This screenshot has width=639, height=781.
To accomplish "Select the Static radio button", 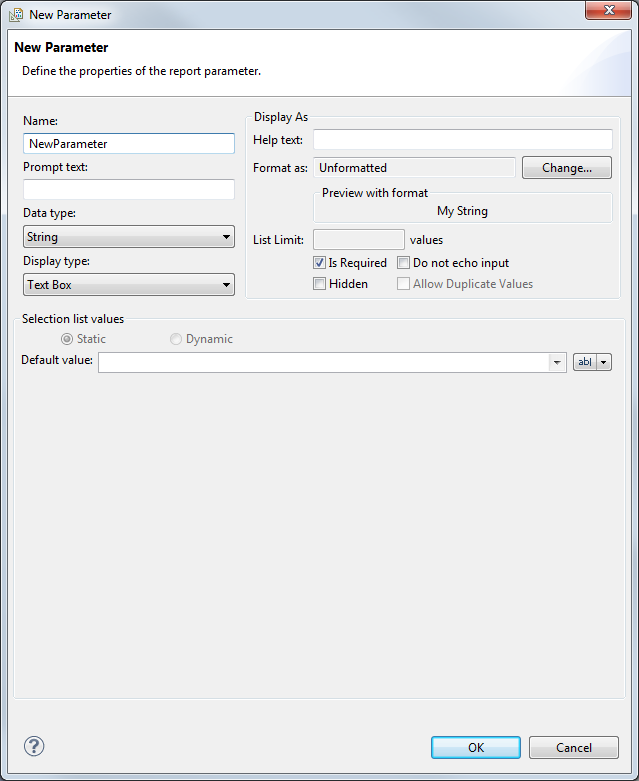I will coord(67,339).
